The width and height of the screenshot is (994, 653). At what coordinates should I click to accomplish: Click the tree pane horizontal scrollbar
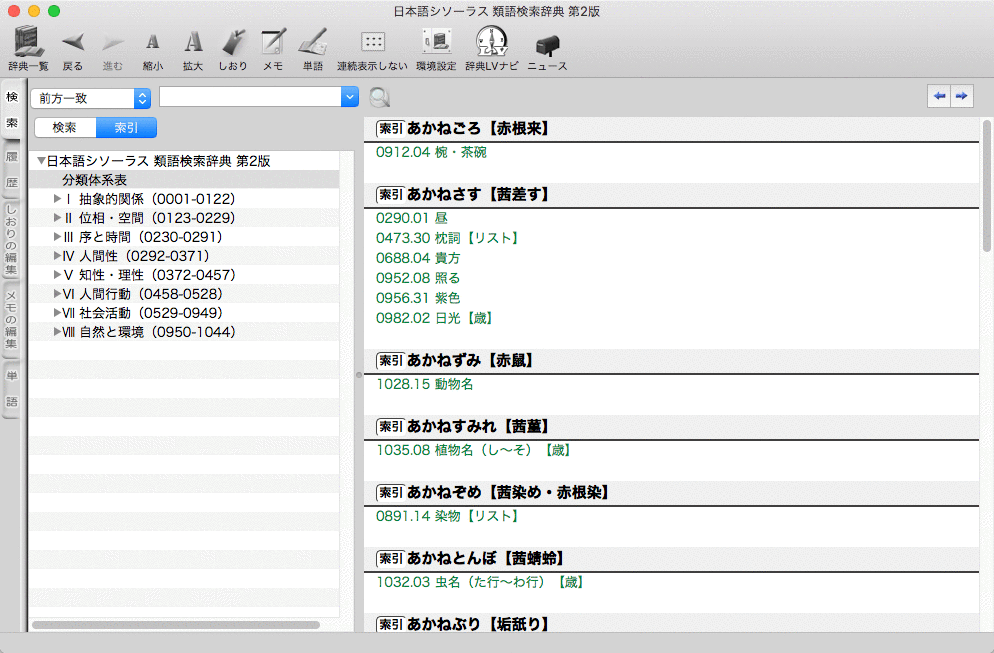pyautogui.click(x=176, y=625)
